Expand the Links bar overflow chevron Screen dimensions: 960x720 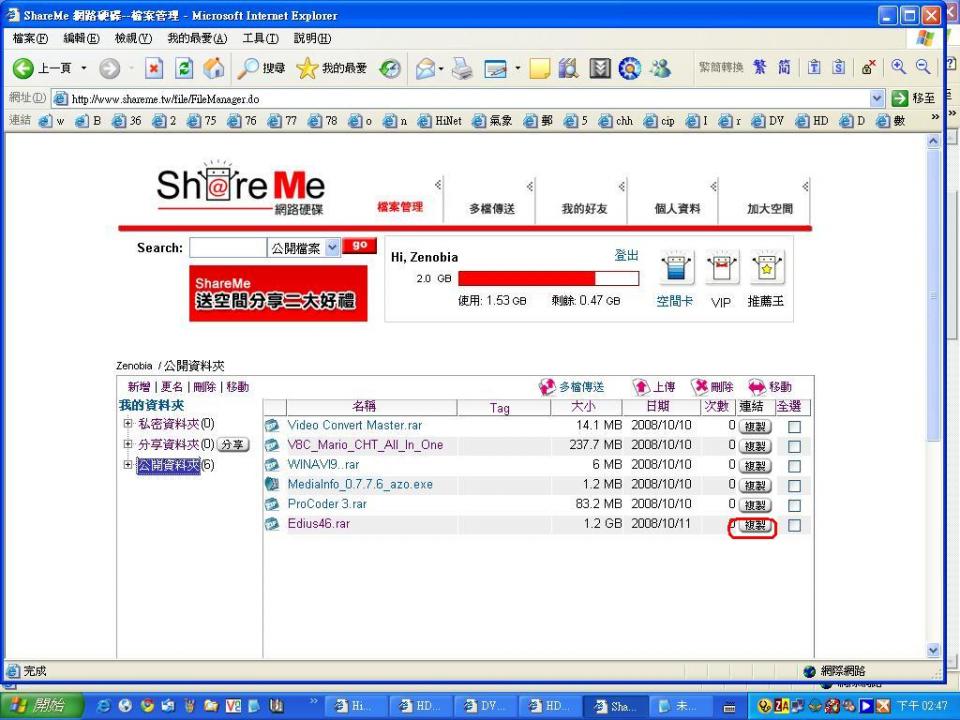click(935, 117)
